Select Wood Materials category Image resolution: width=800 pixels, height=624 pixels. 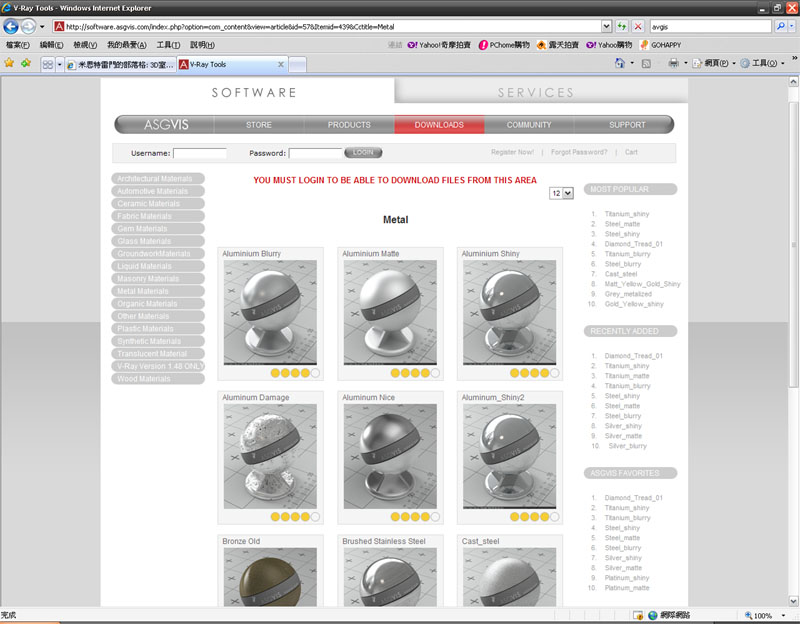pos(158,379)
